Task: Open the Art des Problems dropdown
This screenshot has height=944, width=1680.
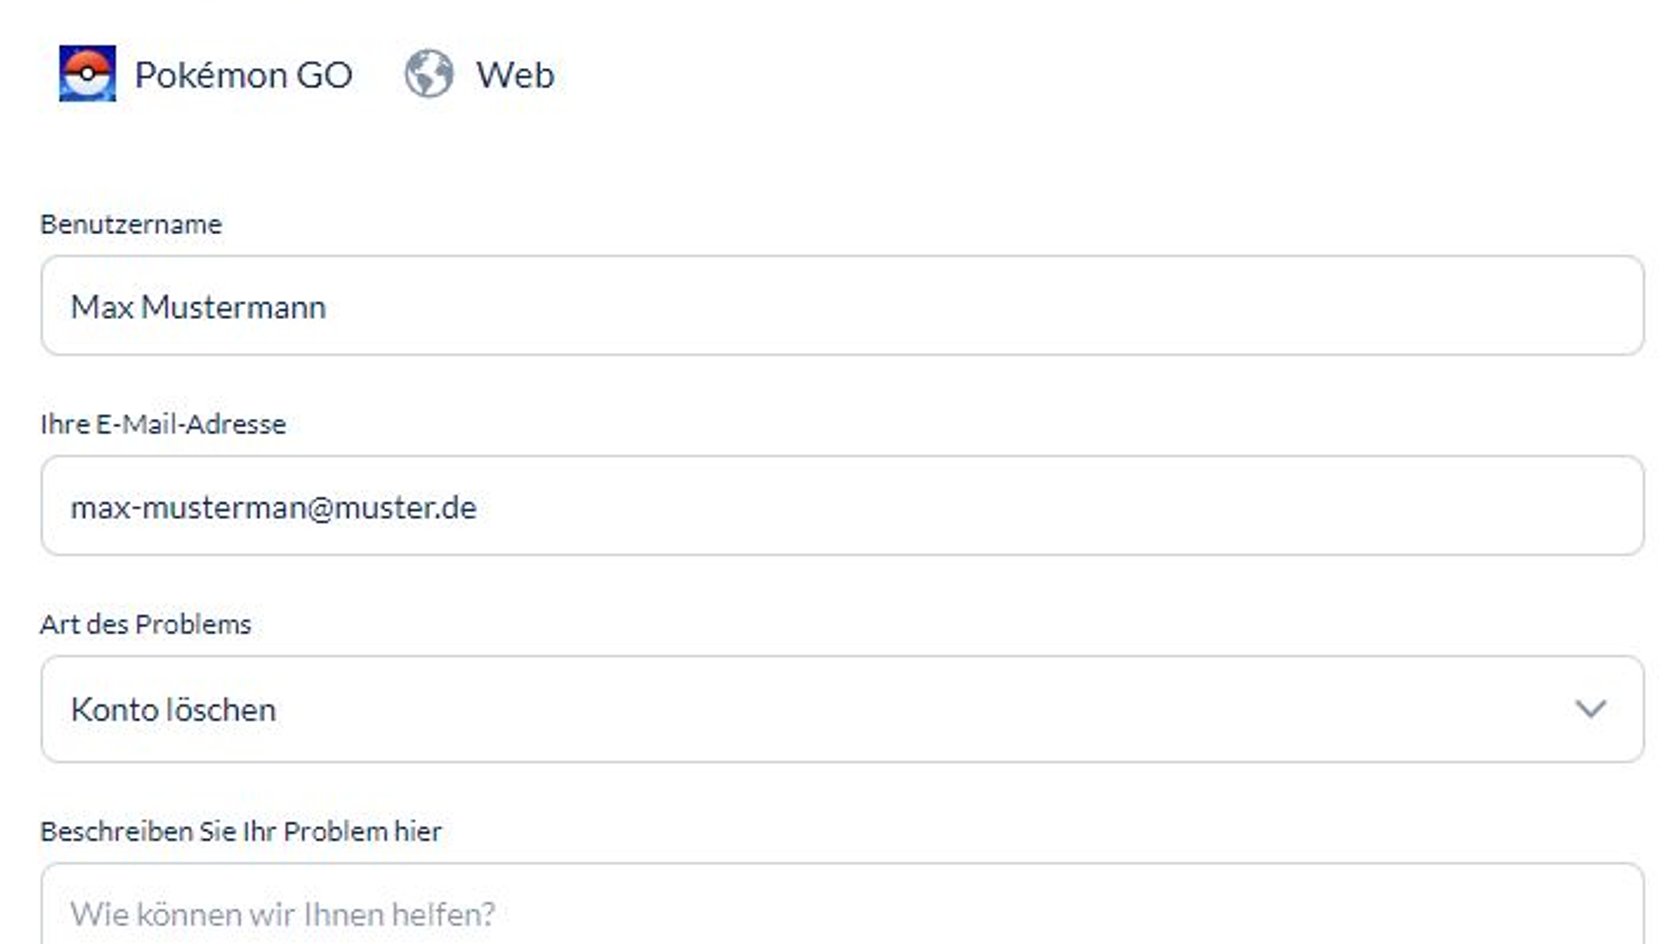Action: [x=842, y=709]
